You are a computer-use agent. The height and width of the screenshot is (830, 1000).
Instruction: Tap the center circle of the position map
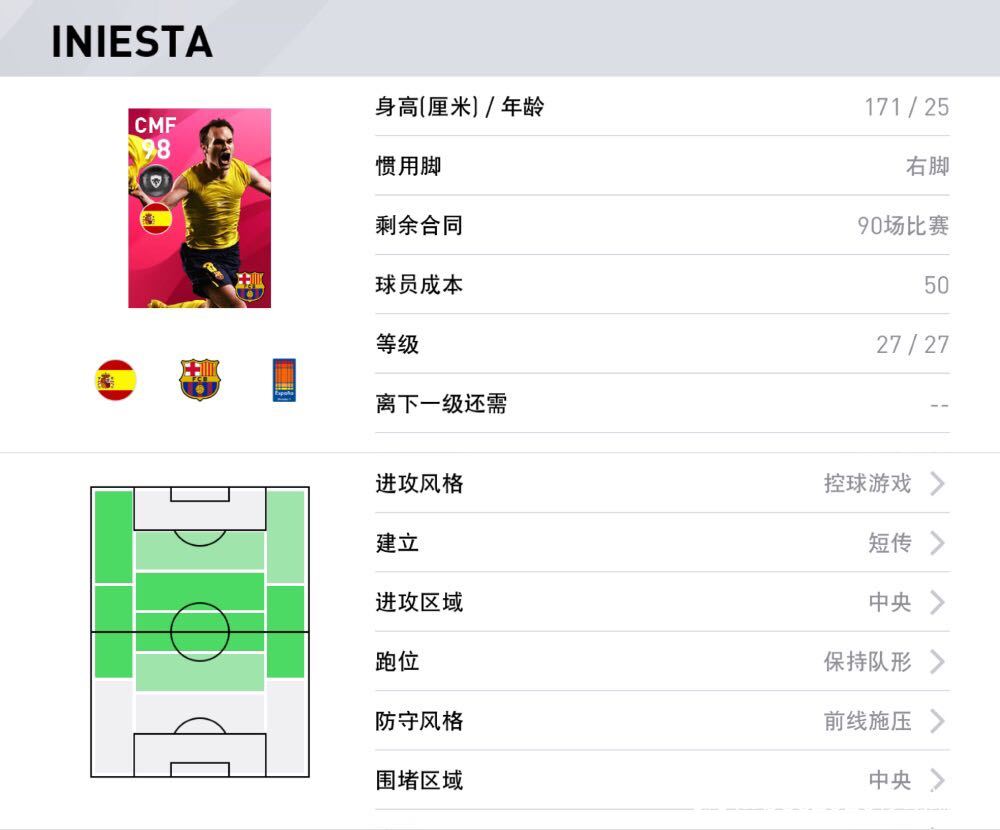pos(200,632)
